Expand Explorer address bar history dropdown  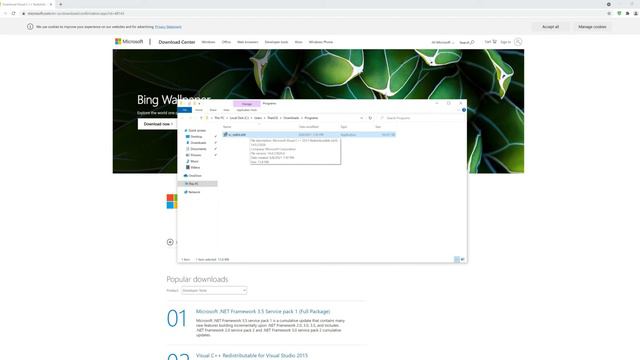coord(362,118)
